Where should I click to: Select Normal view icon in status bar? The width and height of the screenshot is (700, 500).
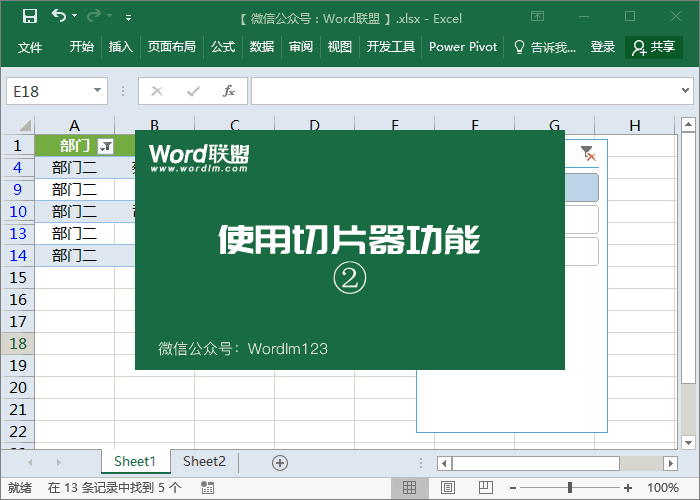coord(409,488)
